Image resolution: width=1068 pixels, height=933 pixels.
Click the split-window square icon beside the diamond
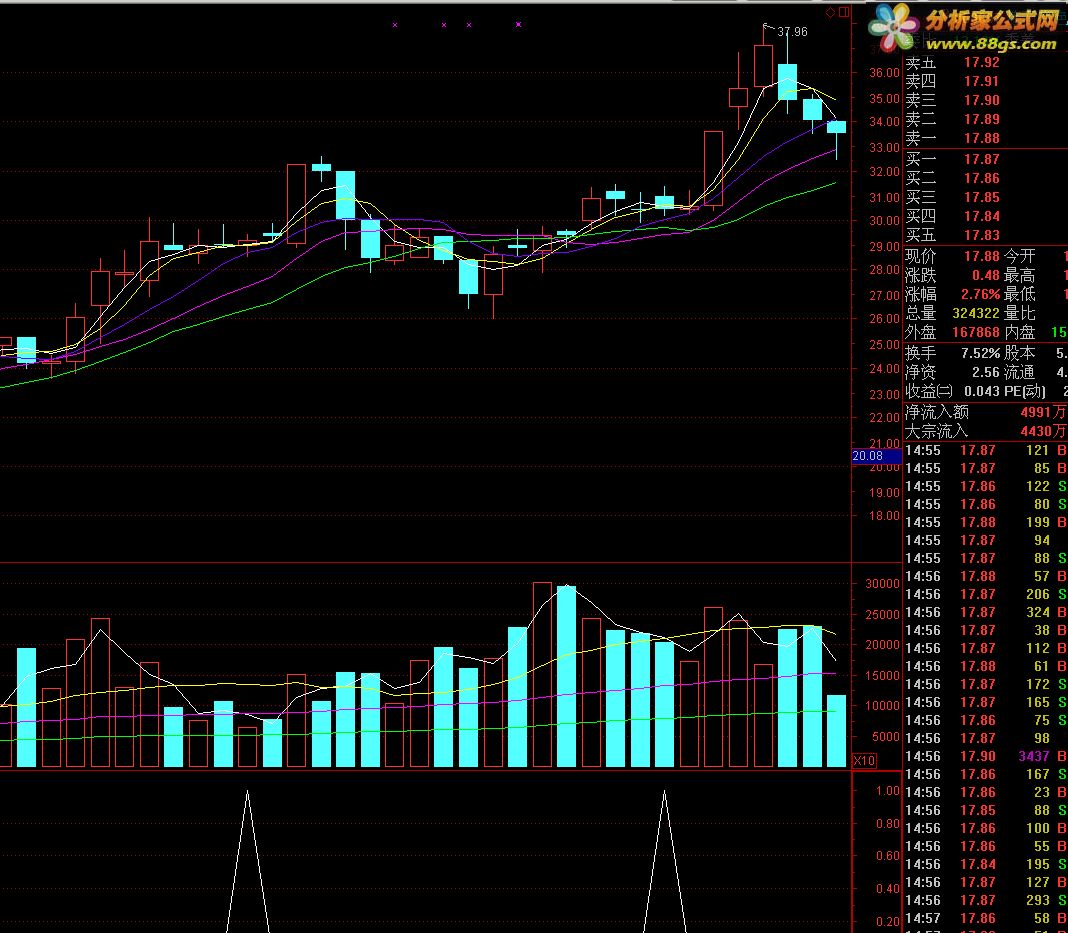(844, 12)
